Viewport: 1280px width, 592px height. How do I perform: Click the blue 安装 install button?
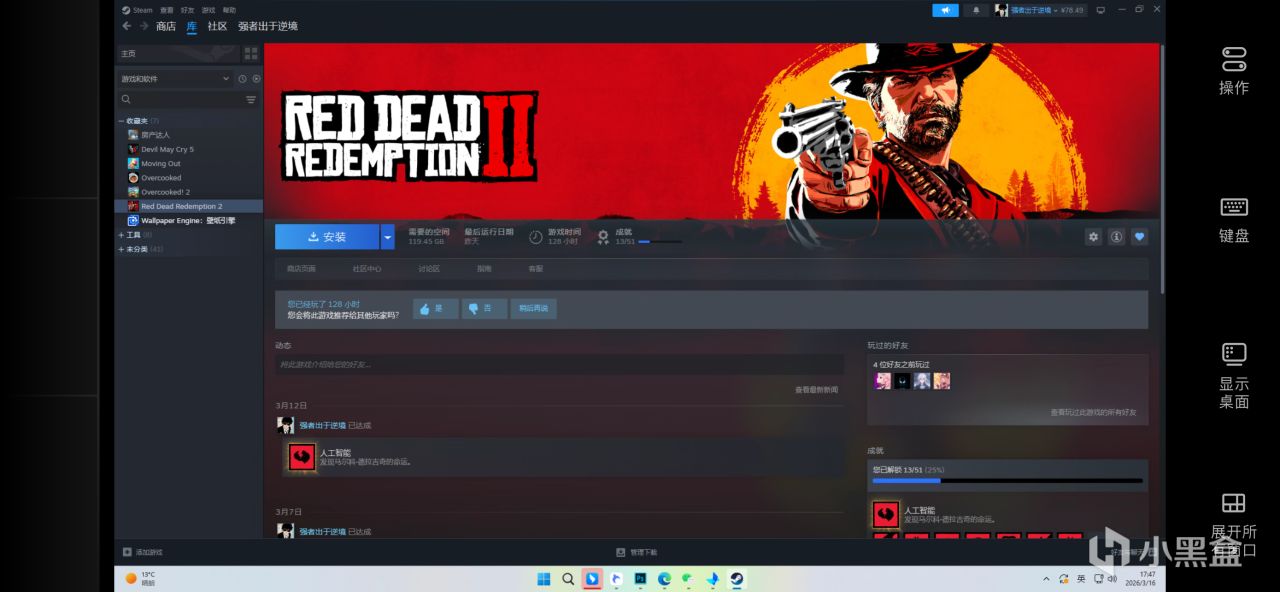click(x=327, y=237)
